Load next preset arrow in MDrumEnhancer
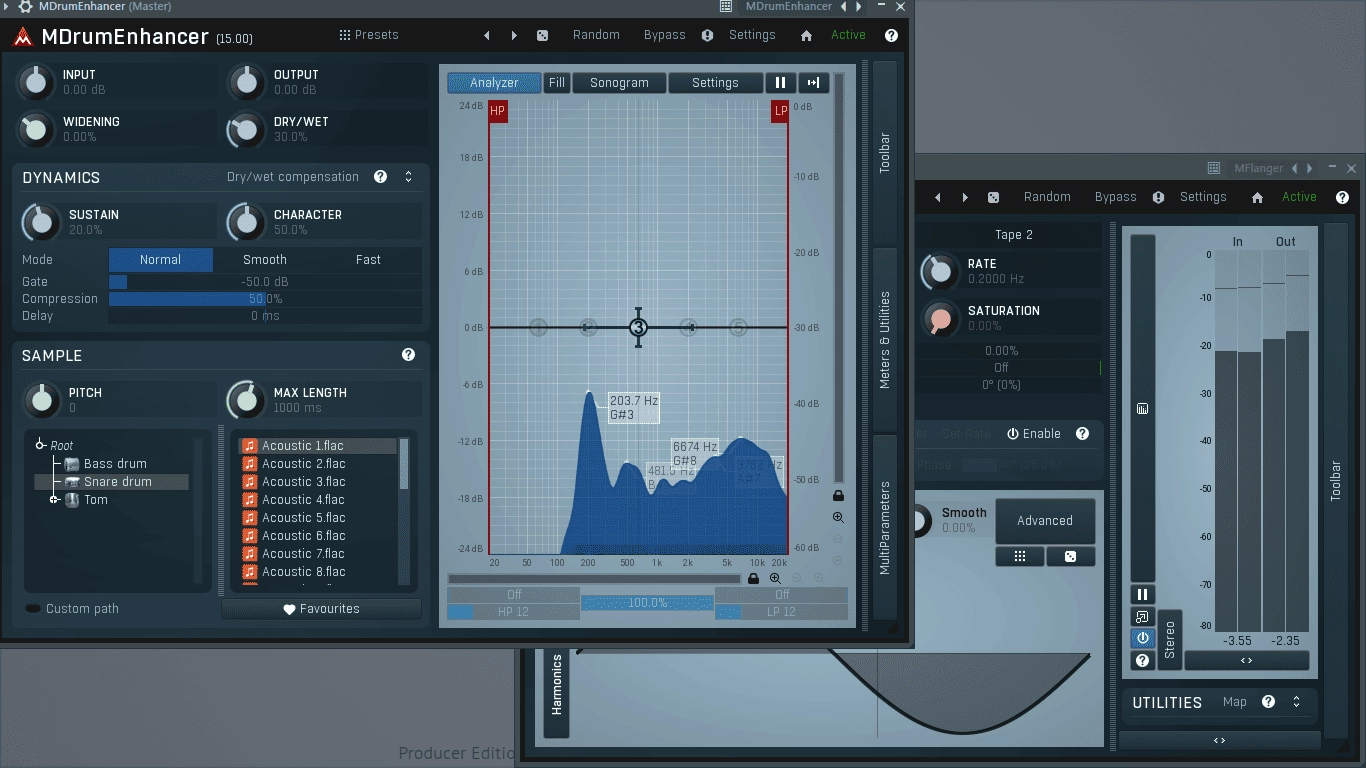The height and width of the screenshot is (768, 1366). 514,35
